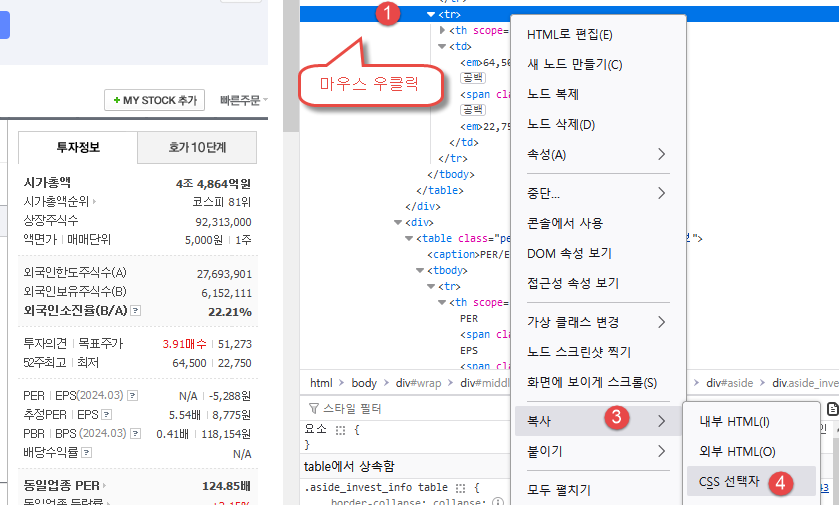Select 노드 복제 menu entry
839x505 pixels.
pos(598,95)
